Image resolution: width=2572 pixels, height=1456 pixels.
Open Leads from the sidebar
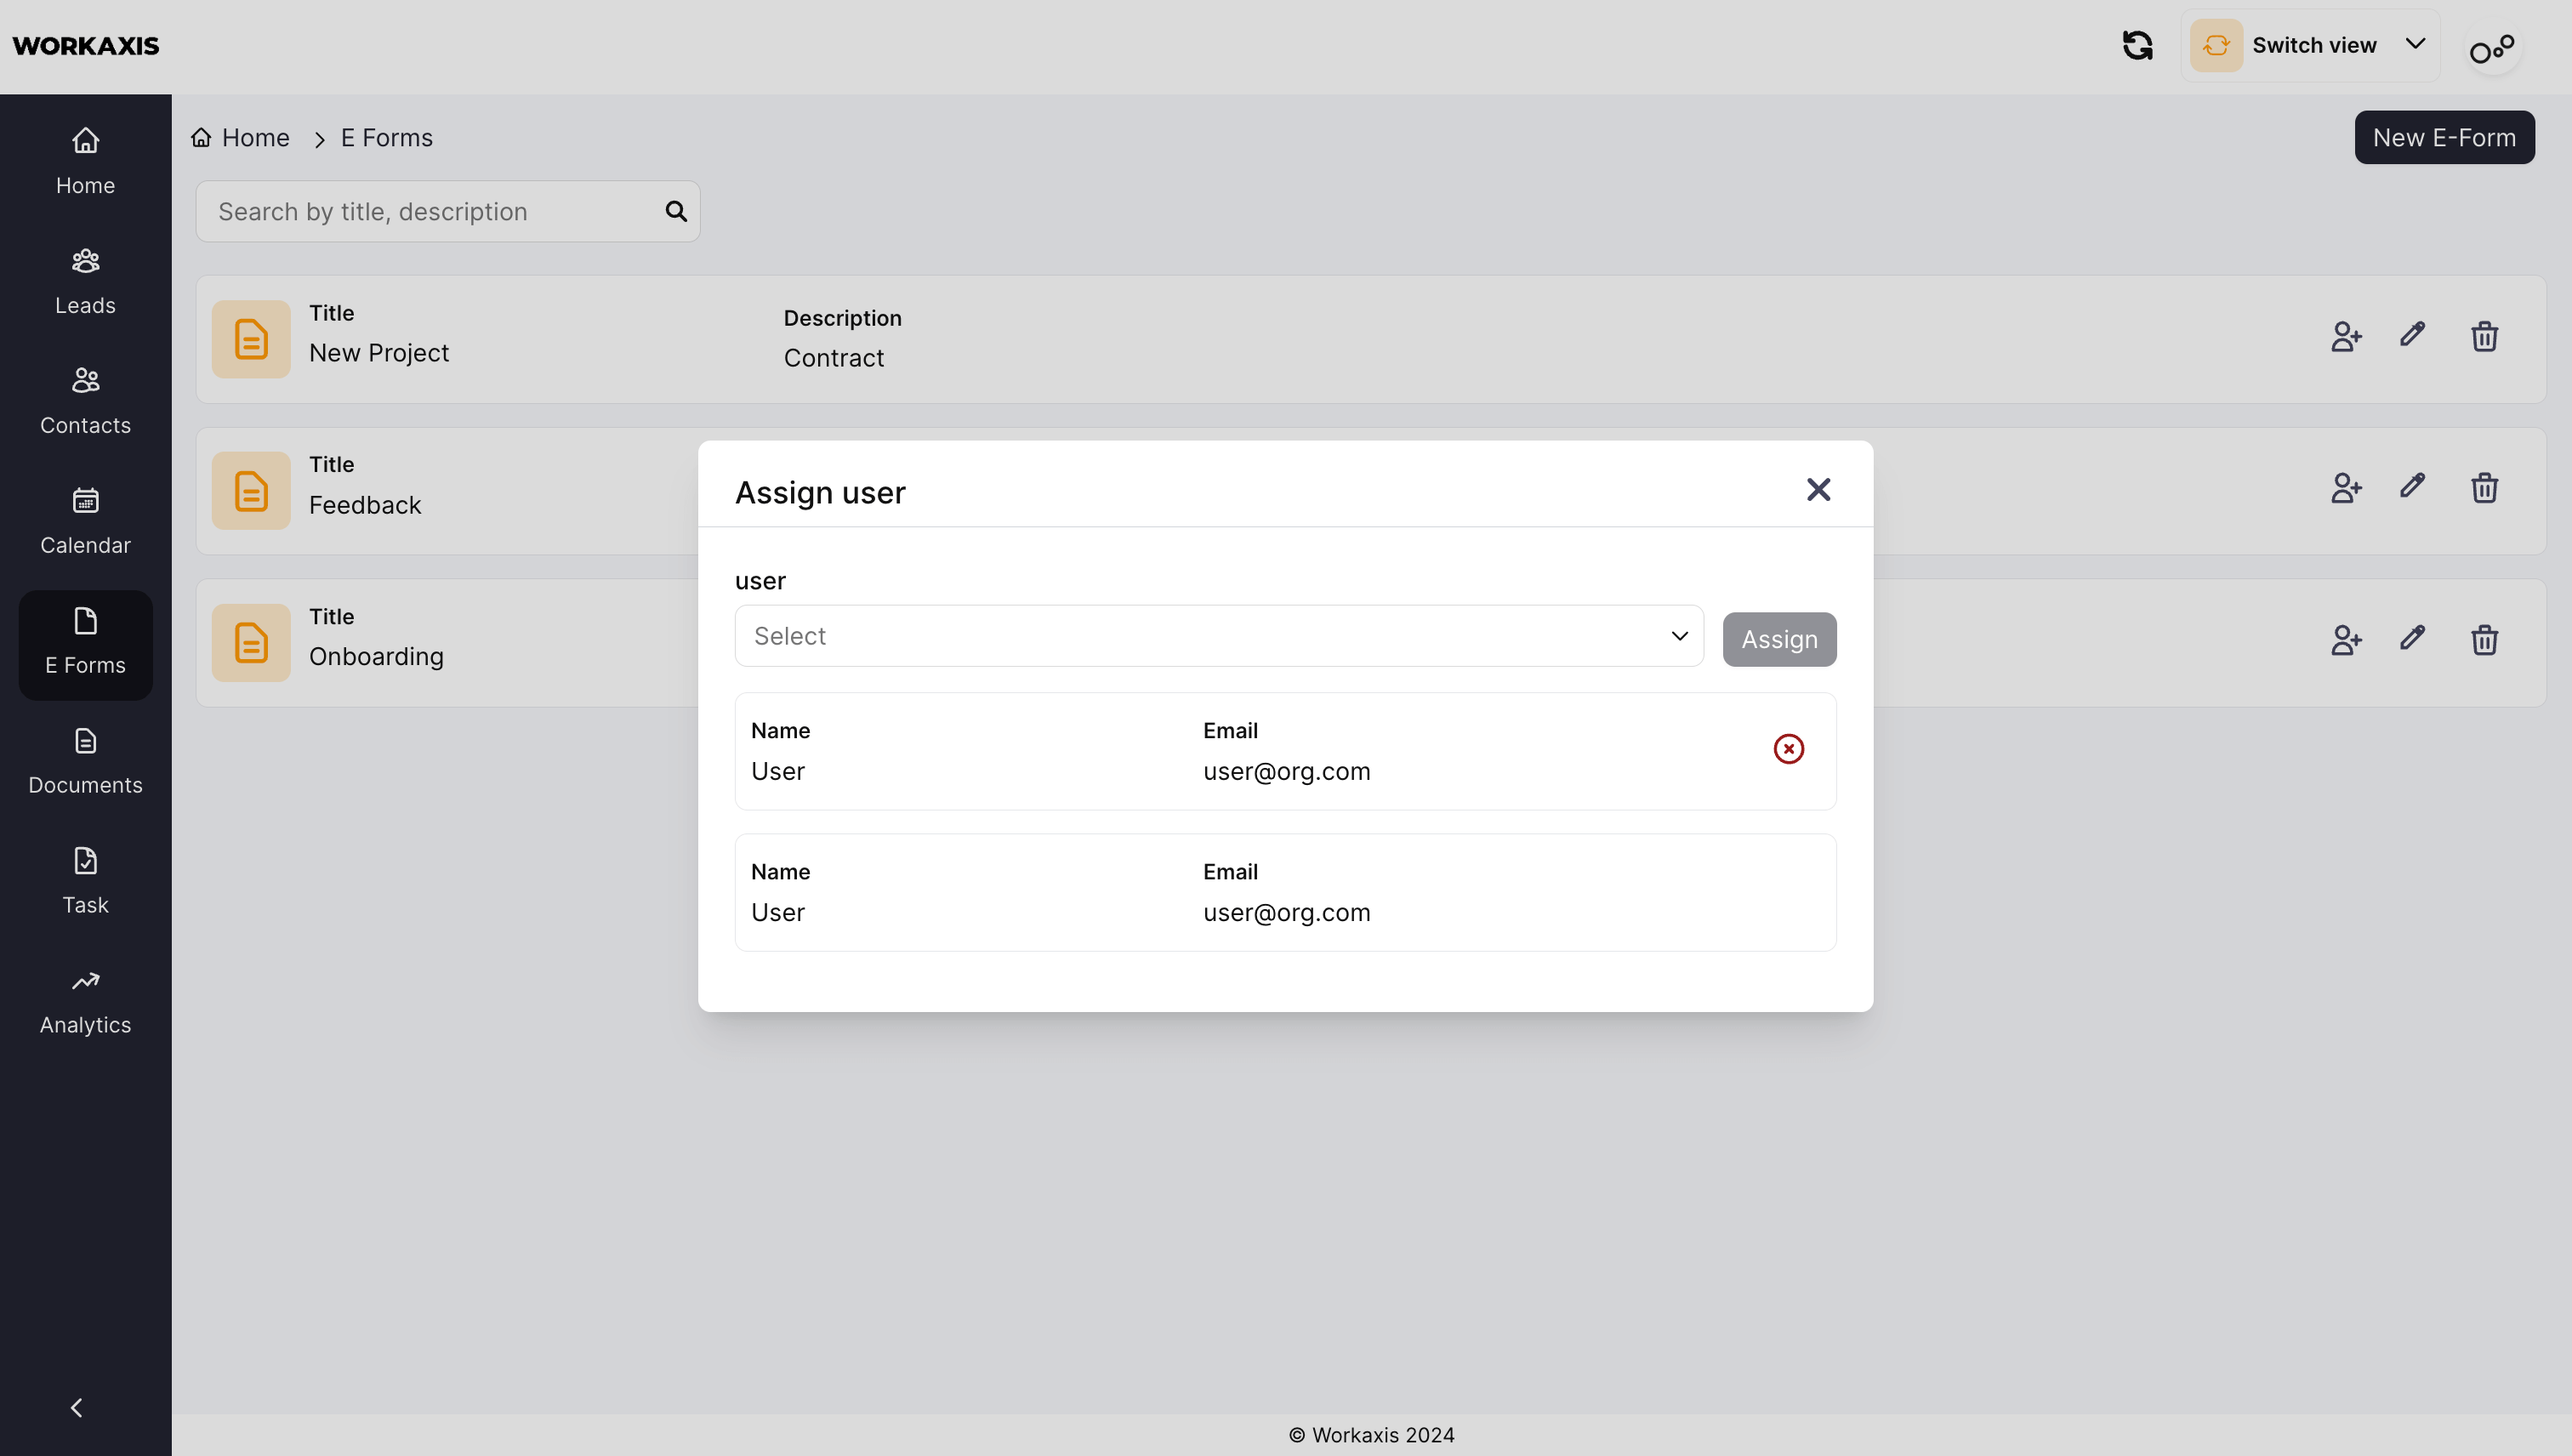point(85,281)
